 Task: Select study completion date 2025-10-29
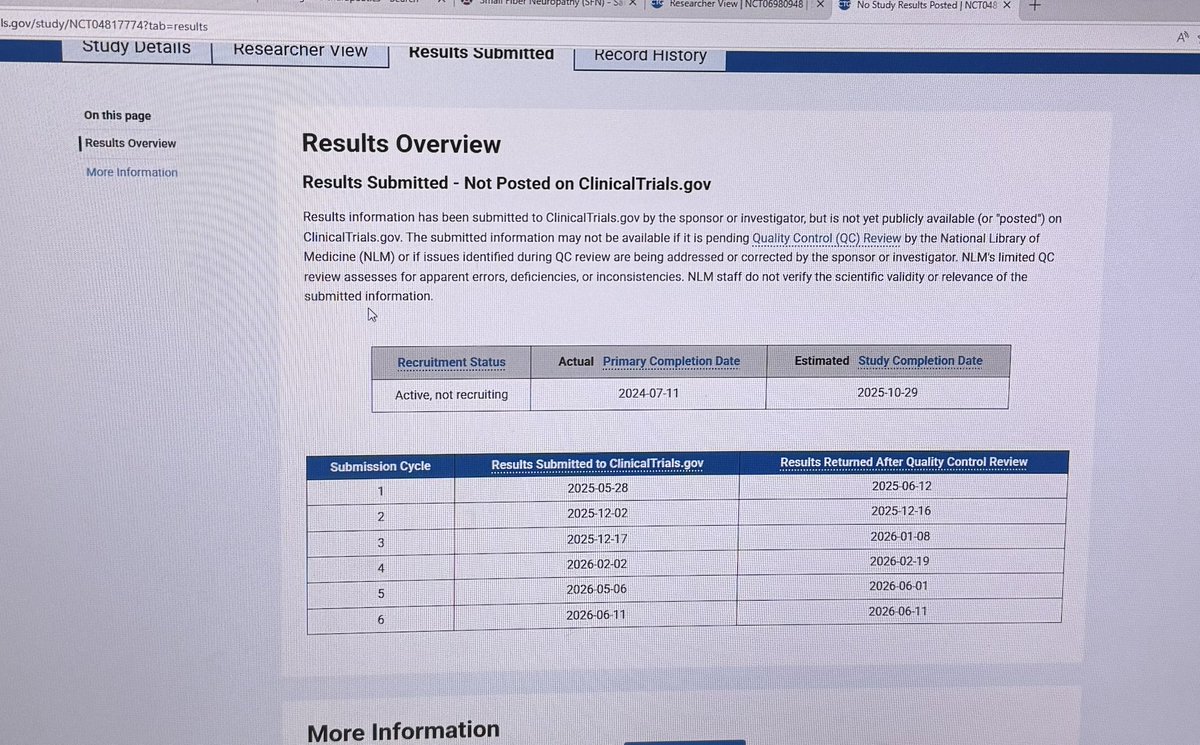point(888,392)
